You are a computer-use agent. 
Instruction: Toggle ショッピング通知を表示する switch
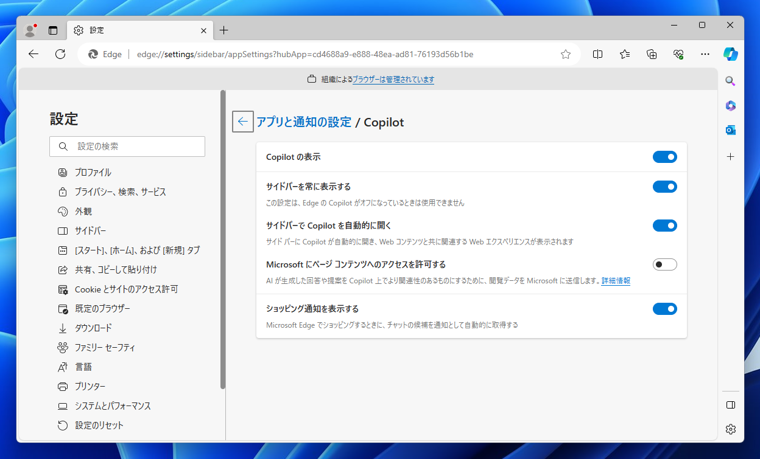(665, 309)
